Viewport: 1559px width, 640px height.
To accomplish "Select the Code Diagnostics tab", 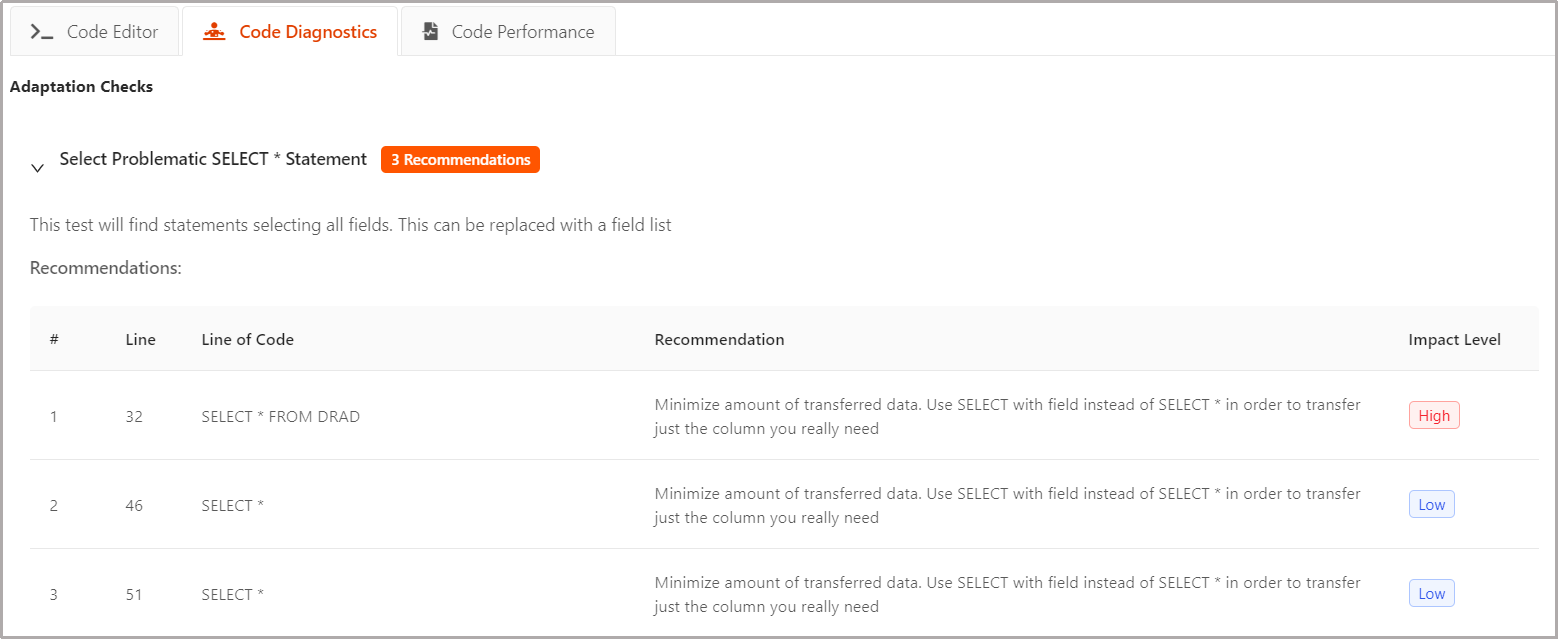I will point(290,31).
